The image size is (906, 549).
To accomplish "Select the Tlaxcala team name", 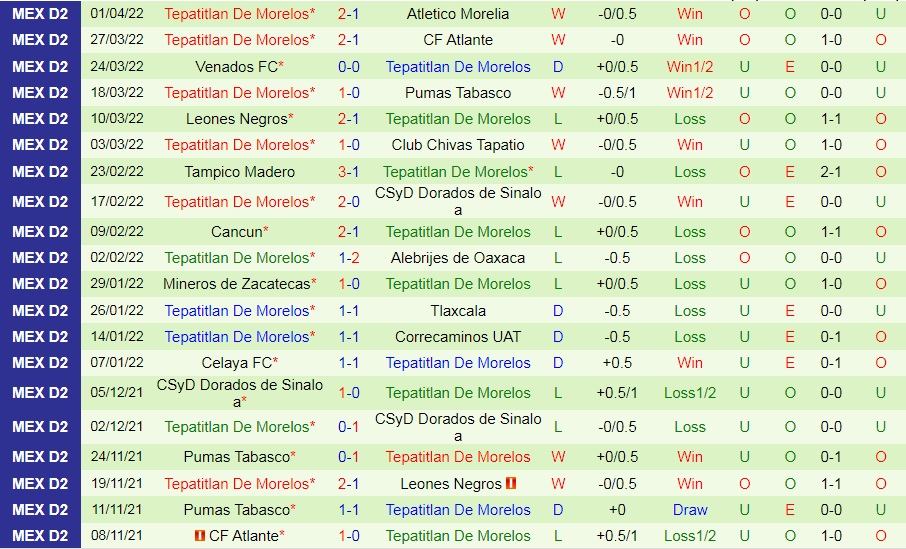I will (458, 311).
